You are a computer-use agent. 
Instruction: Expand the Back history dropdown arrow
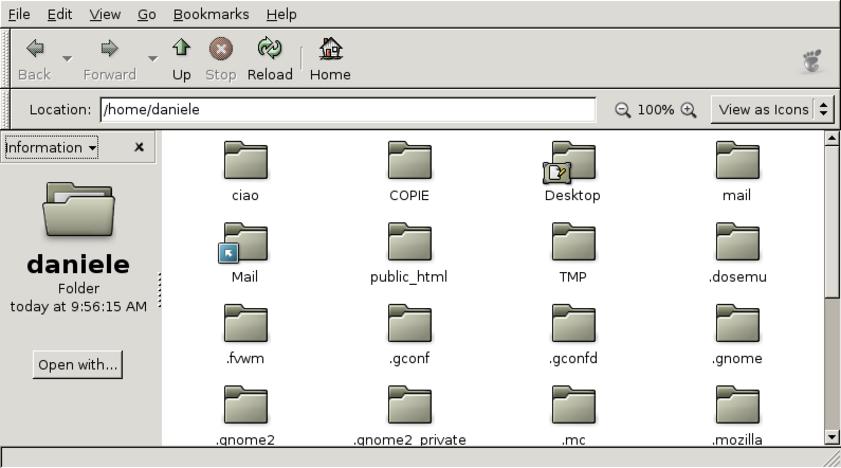pos(67,58)
